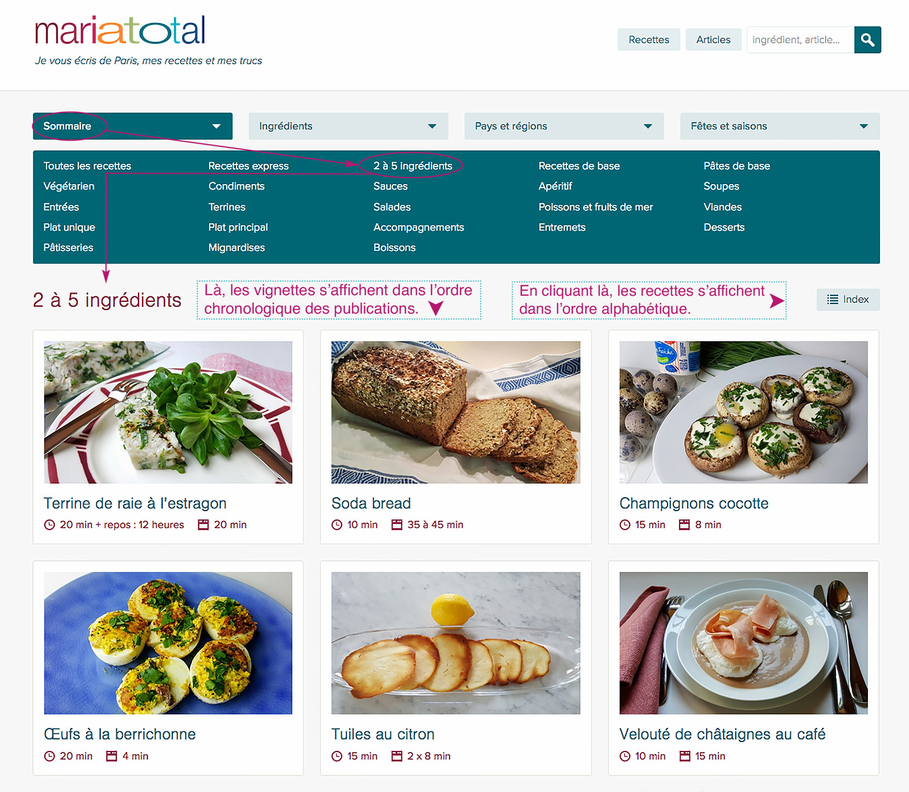
Task: Click clock icon under Tuiles au citron
Action: pyautogui.click(x=337, y=756)
